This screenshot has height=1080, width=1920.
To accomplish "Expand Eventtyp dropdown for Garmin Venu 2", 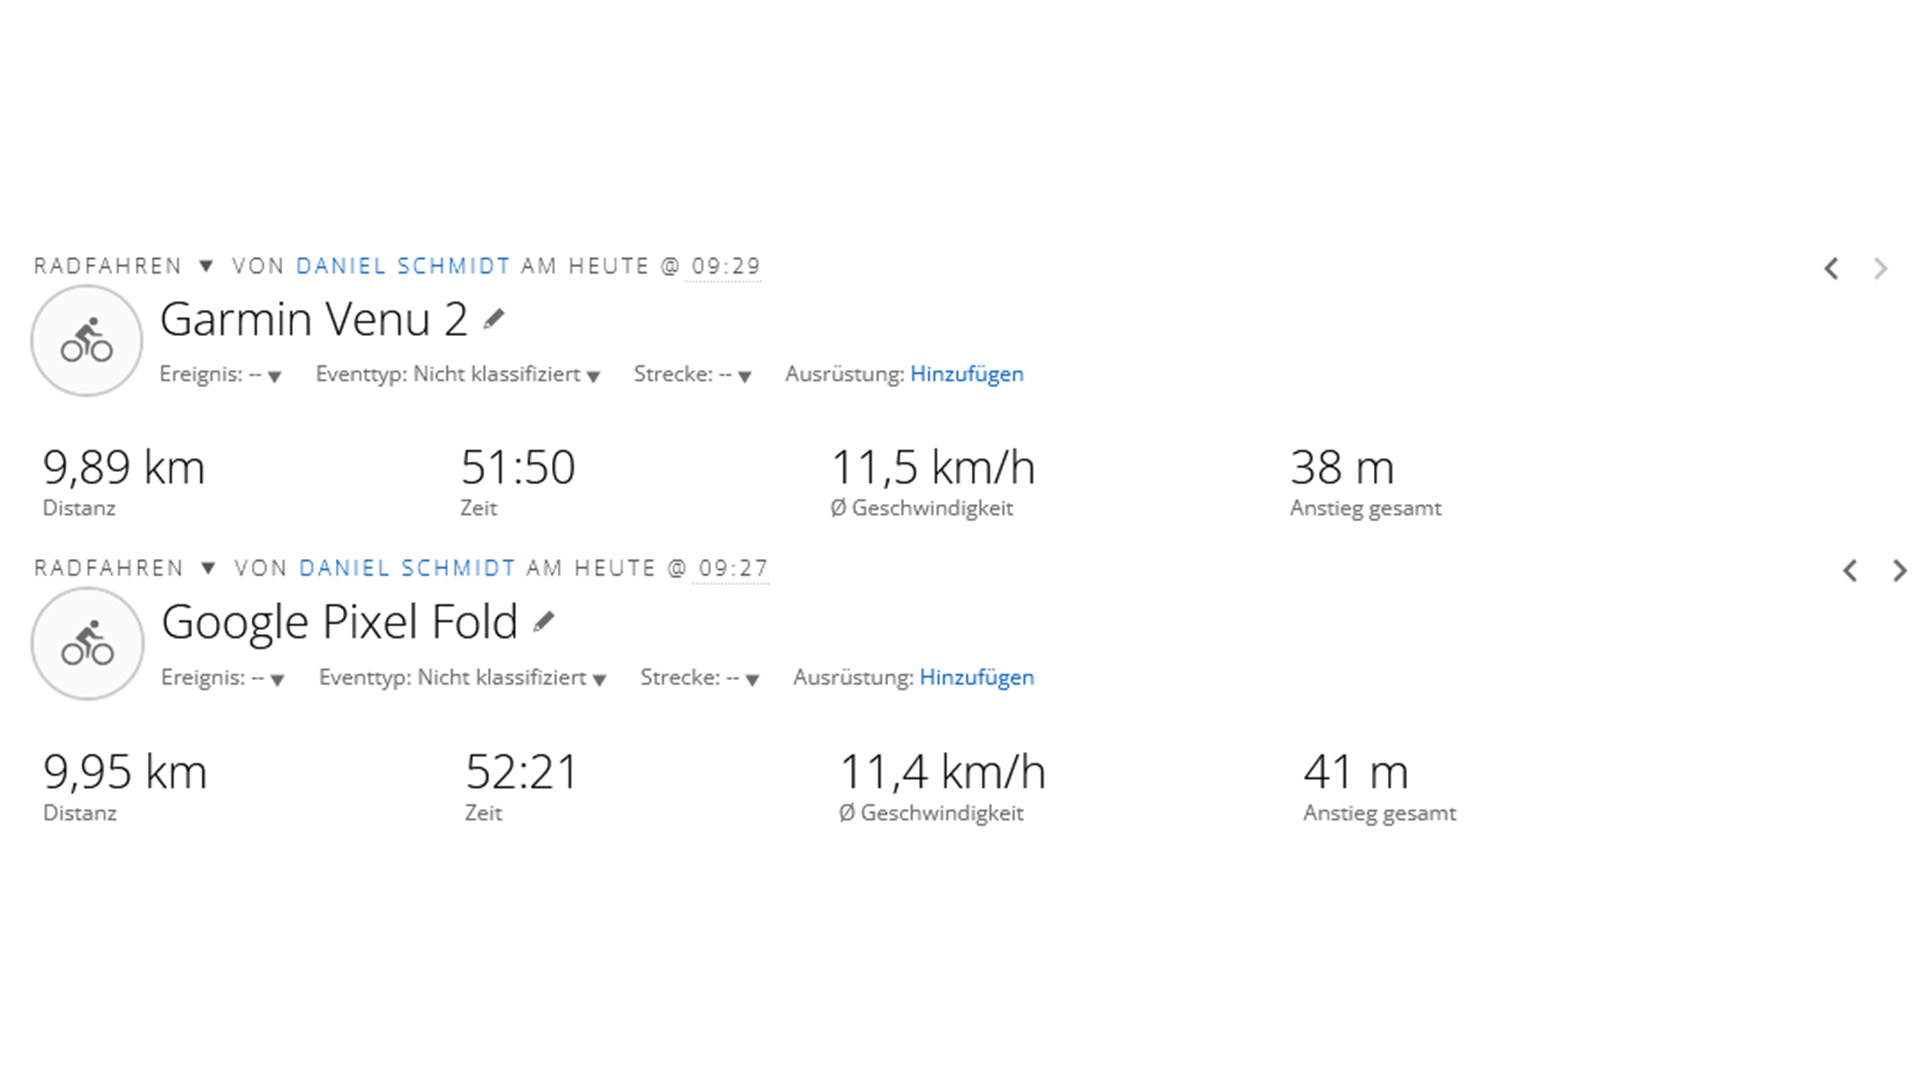I will point(593,376).
